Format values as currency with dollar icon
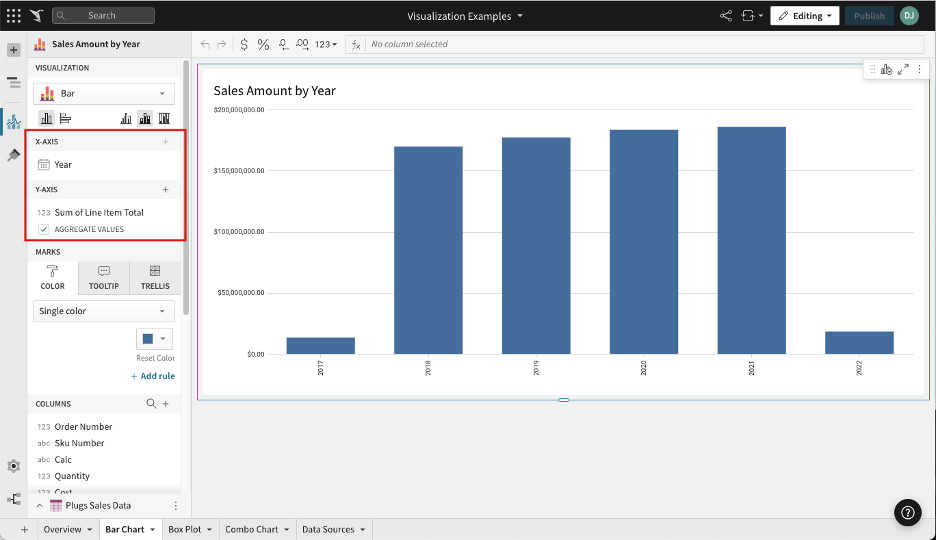 (x=244, y=44)
